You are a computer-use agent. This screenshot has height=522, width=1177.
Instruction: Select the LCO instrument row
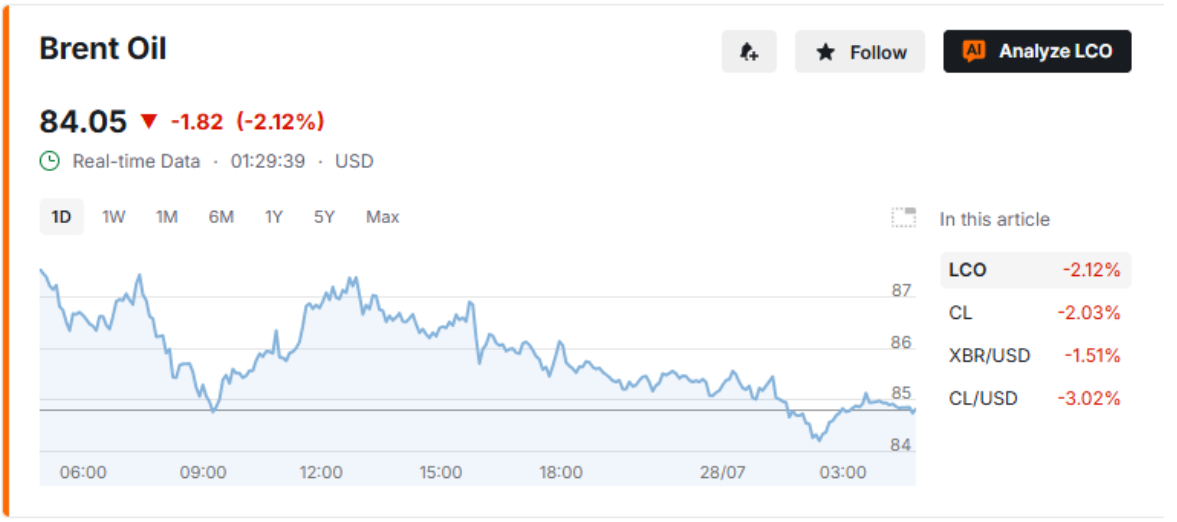[x=1035, y=270]
